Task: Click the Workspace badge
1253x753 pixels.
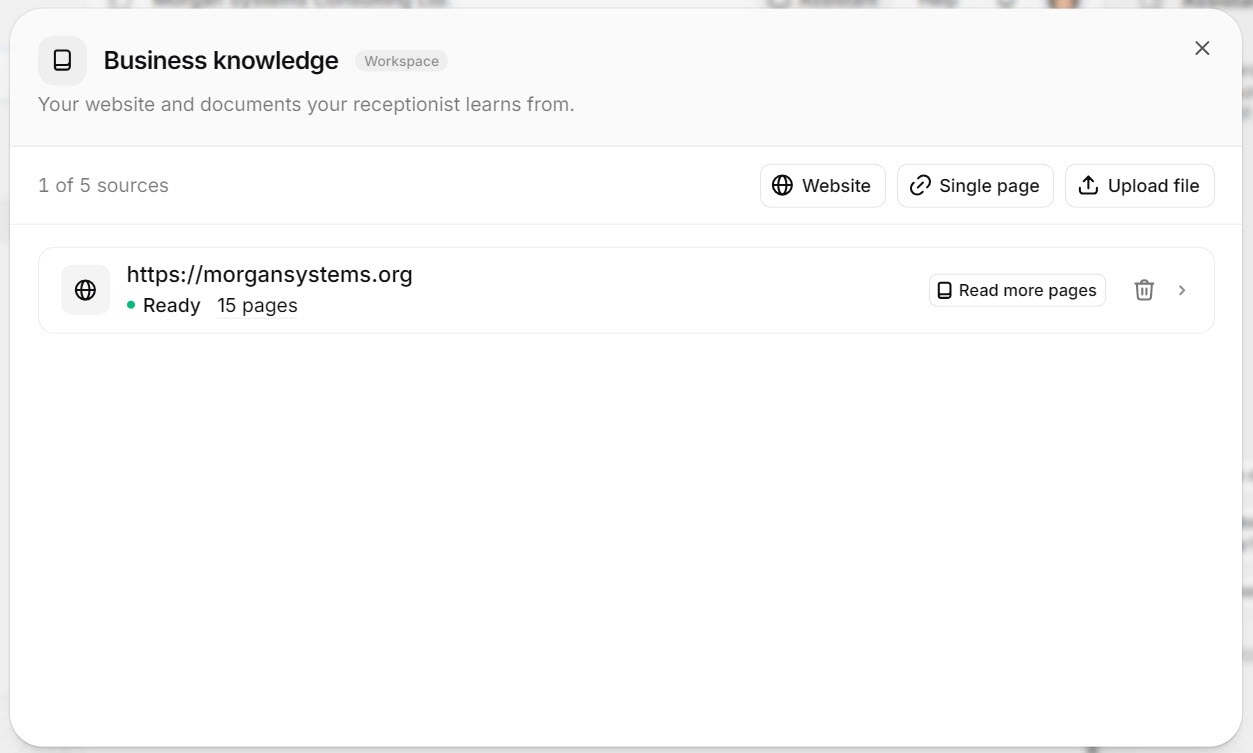Action: click(x=401, y=61)
